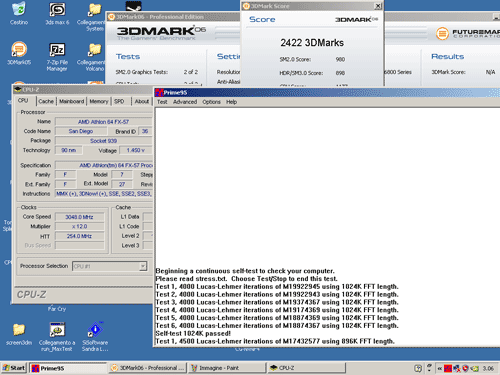Open the Advanced menu in Prime95
500x375 pixels.
click(185, 102)
